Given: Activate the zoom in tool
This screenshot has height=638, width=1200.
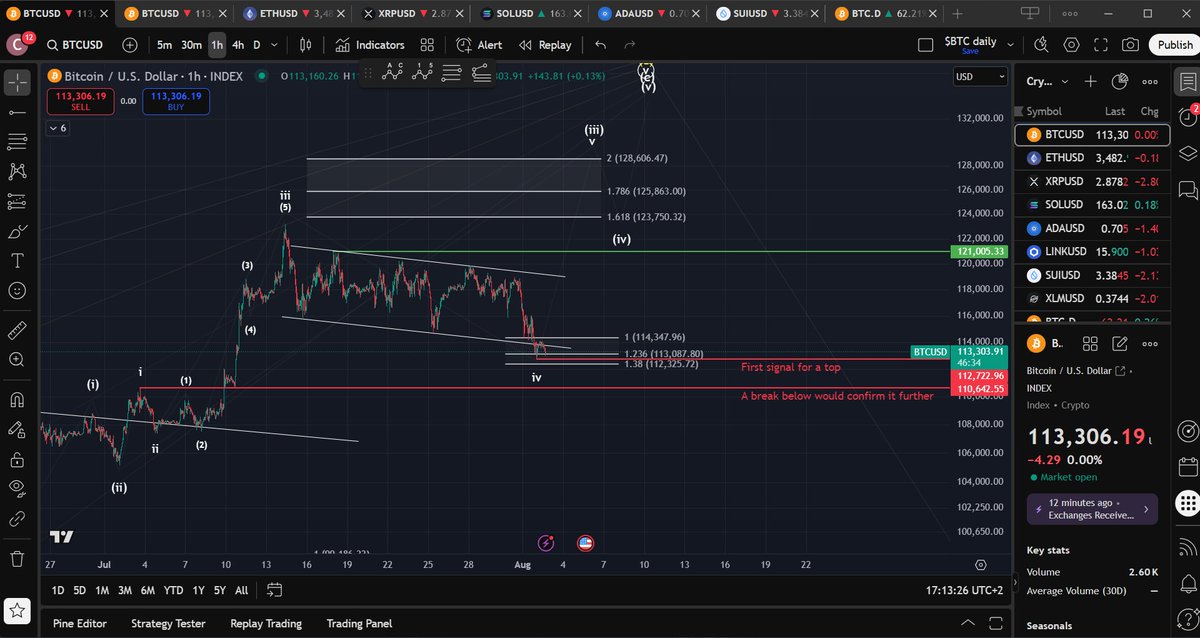Looking at the screenshot, I should click(17, 359).
